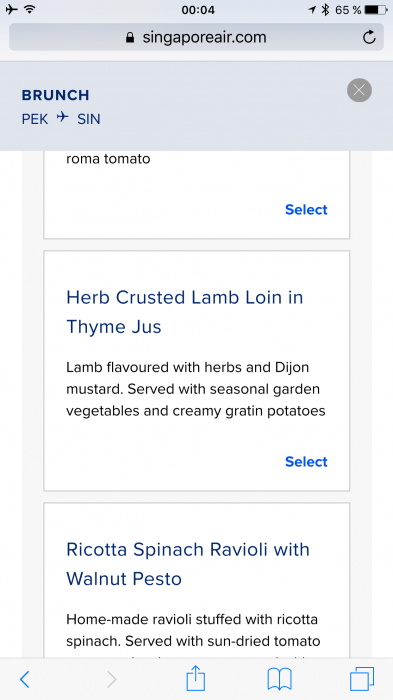Reload the page with refresh icon
This screenshot has height=700, width=393.
(x=369, y=38)
